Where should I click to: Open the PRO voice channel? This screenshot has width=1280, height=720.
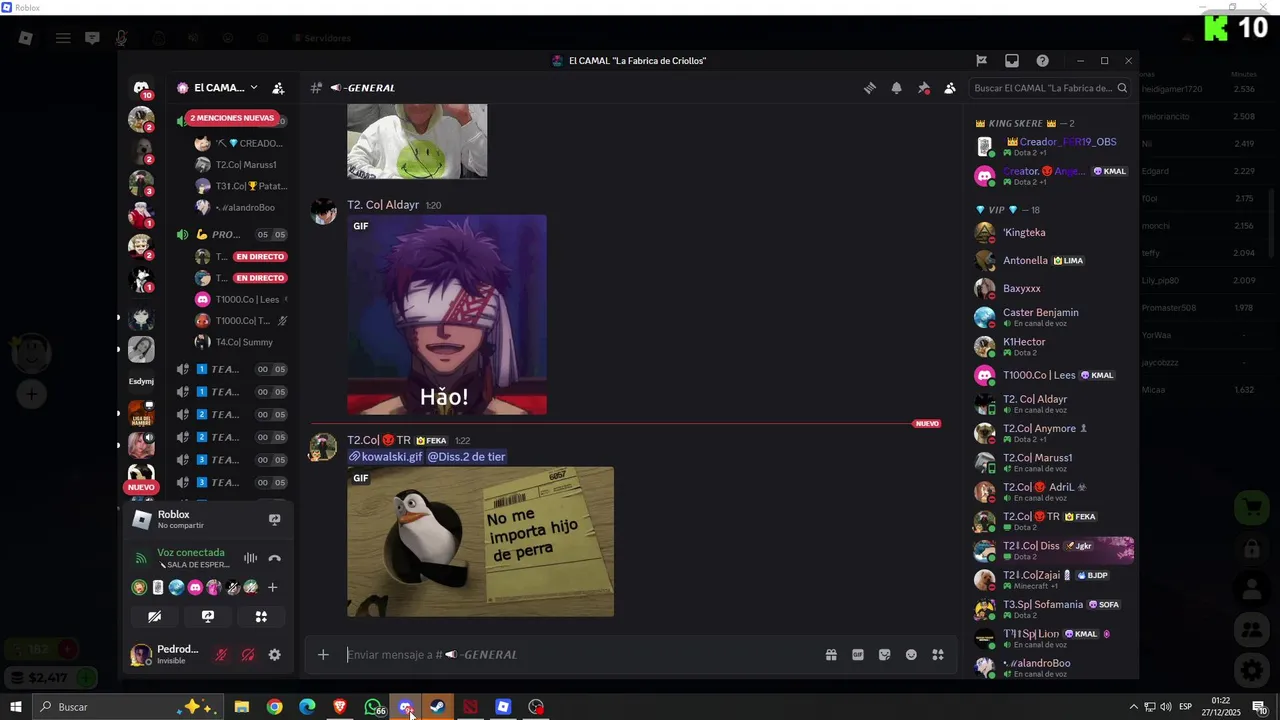pyautogui.click(x=232, y=235)
